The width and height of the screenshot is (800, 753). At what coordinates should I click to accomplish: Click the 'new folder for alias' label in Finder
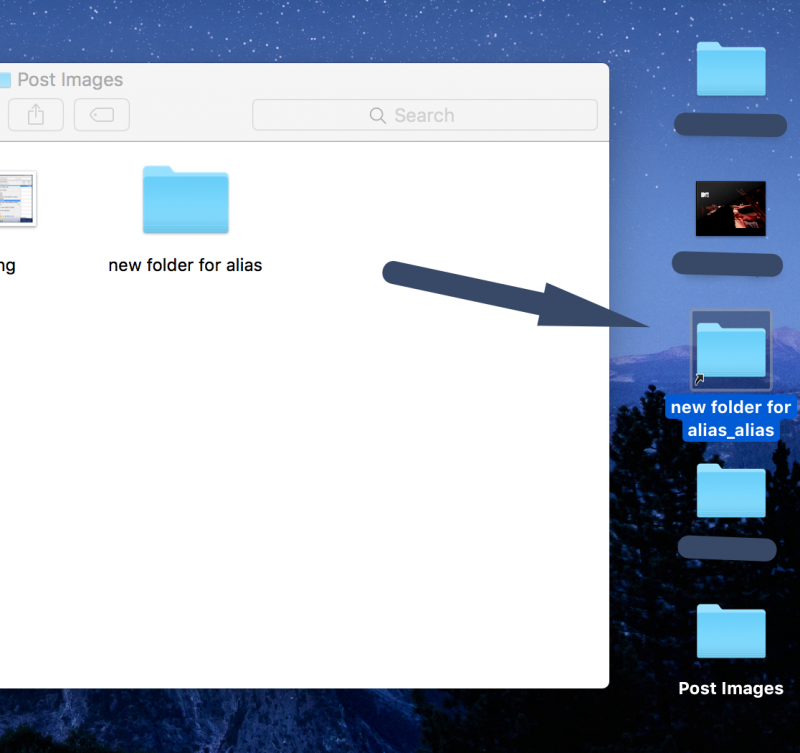click(x=185, y=265)
